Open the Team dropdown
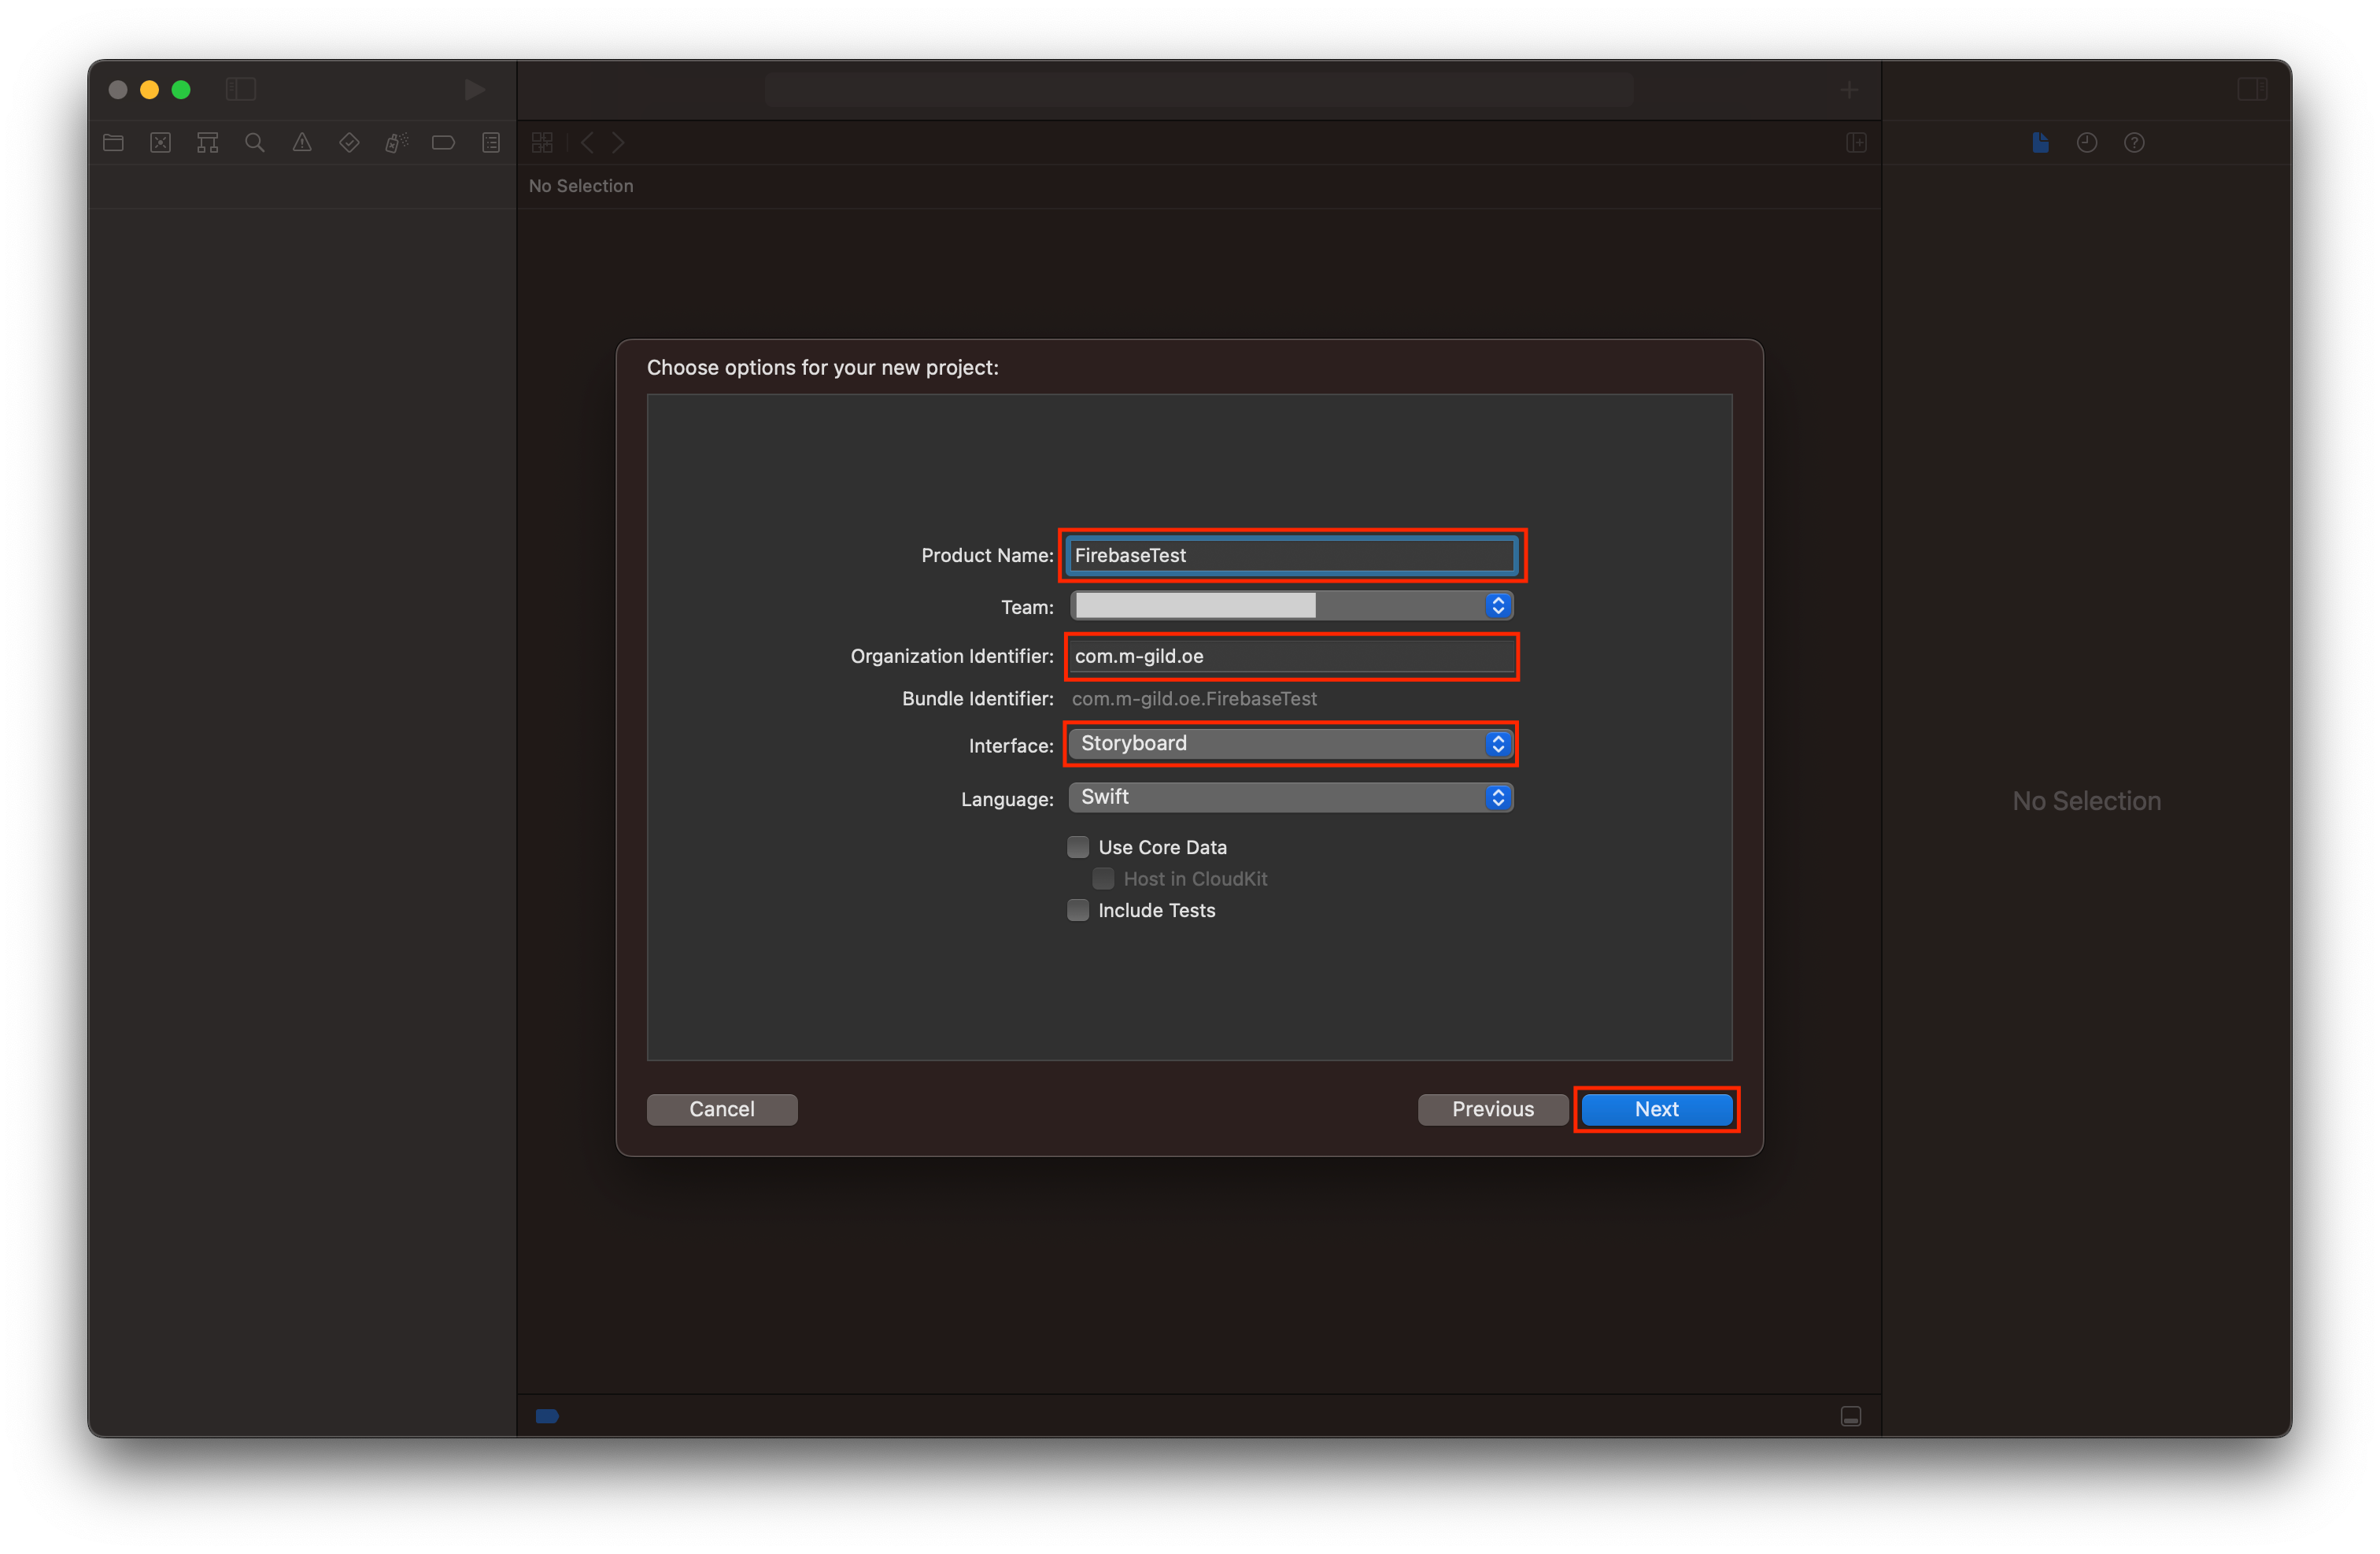Image resolution: width=2380 pixels, height=1554 pixels. click(1290, 606)
